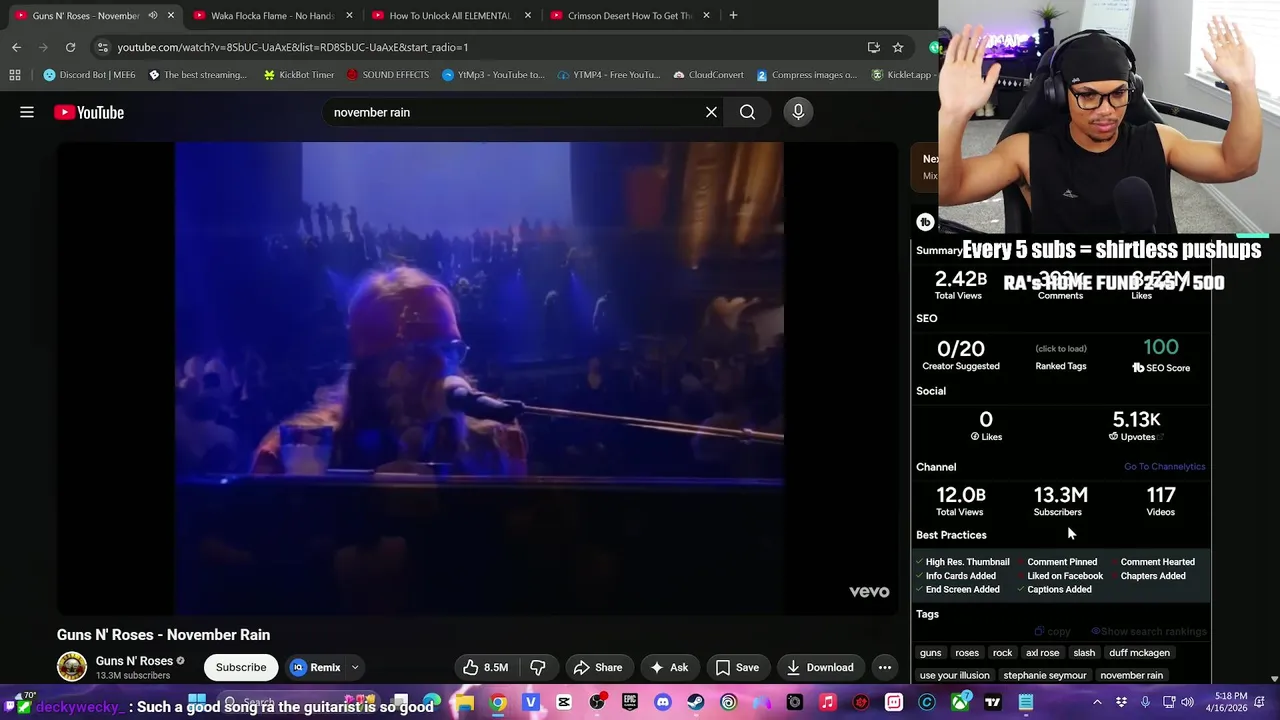Clear the search box with the X
This screenshot has height=720, width=1280.
pos(711,112)
